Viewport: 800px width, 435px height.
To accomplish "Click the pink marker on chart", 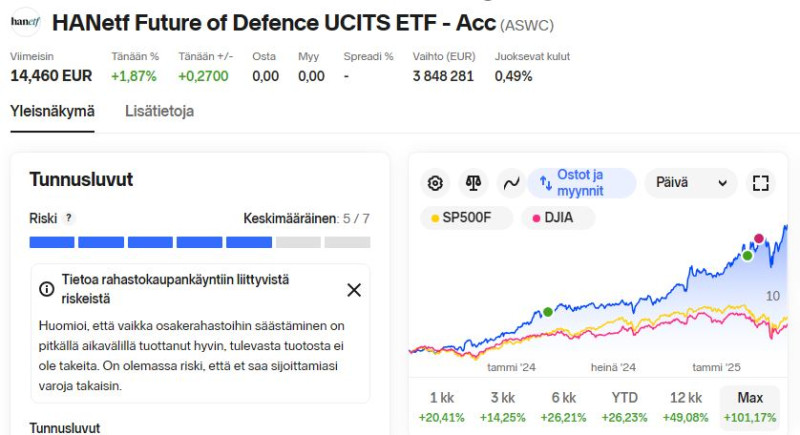I will point(759,238).
